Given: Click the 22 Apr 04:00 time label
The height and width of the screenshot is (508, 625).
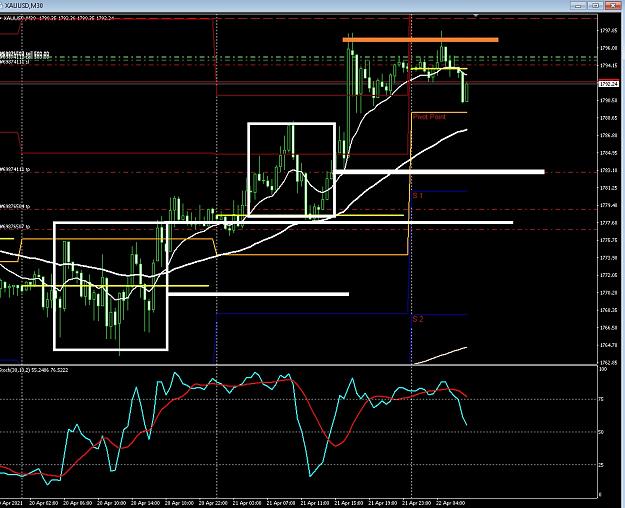Looking at the screenshot, I should tap(450, 503).
